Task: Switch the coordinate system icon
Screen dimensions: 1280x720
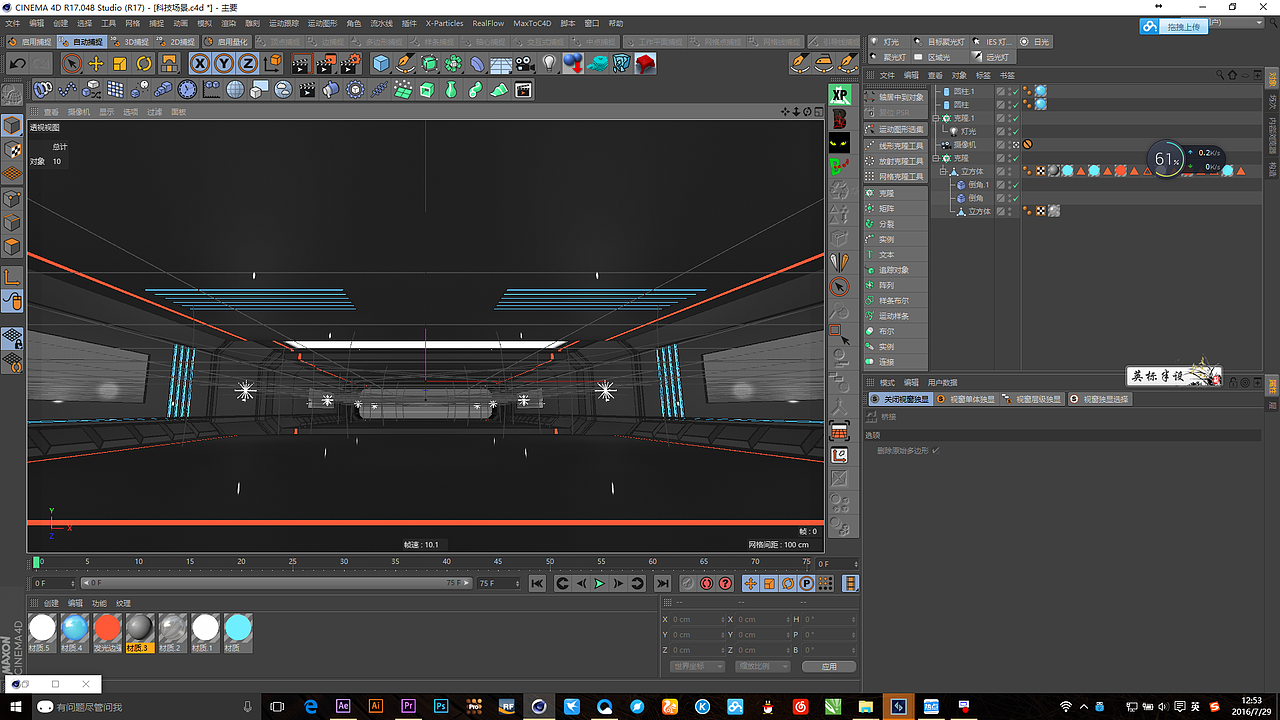Action: [x=273, y=64]
